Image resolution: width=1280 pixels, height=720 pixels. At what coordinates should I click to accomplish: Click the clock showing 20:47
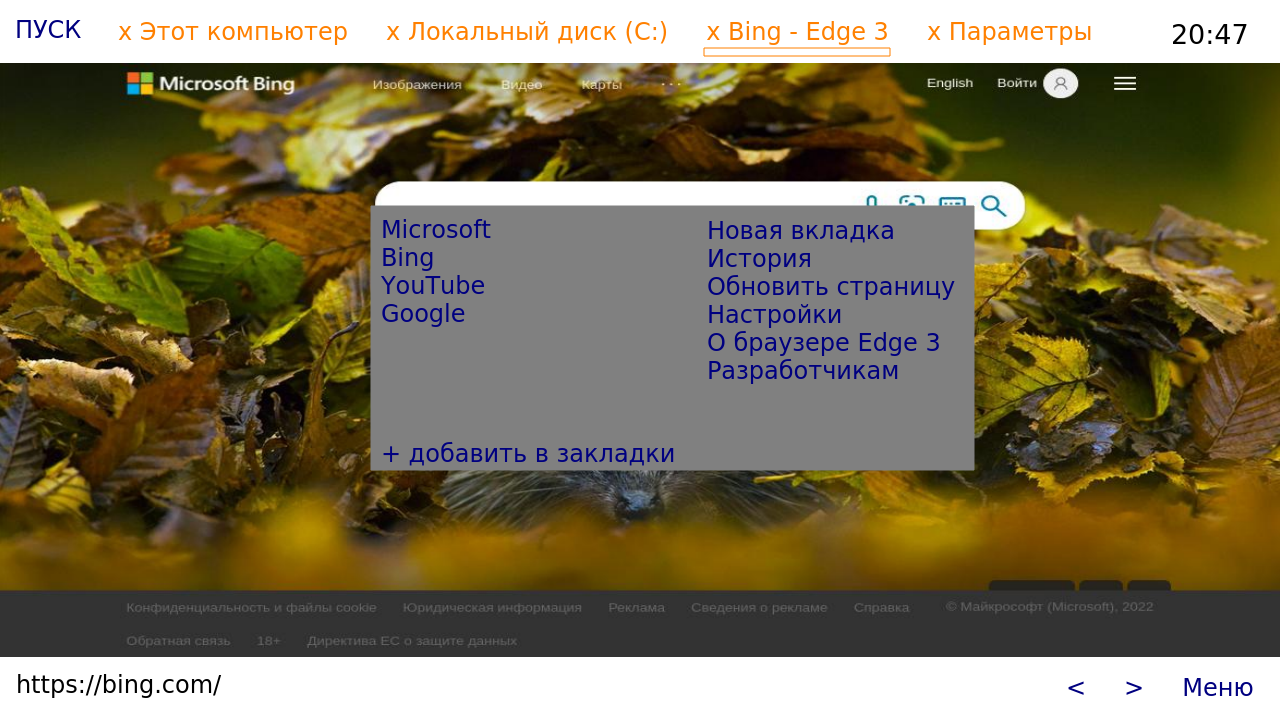tap(1209, 35)
